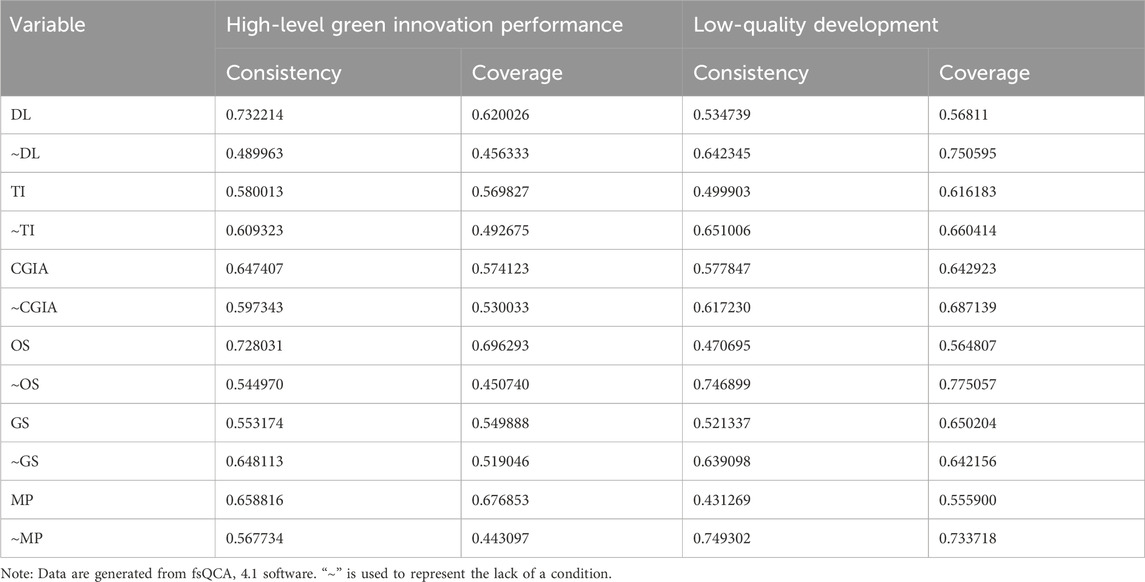Viewport: 1145px width, 582px height.
Task: Click the cell 0.639098
Action: 722,462
